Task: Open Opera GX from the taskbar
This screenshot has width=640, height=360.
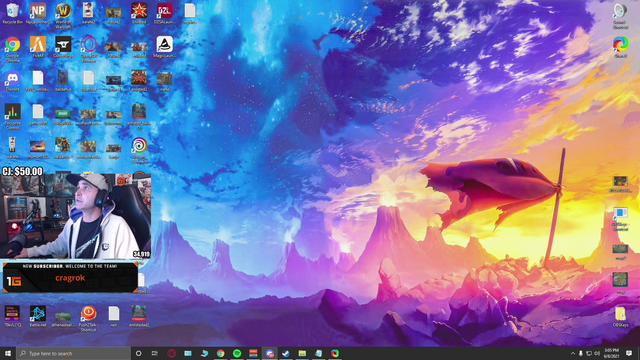Action: (x=171, y=353)
